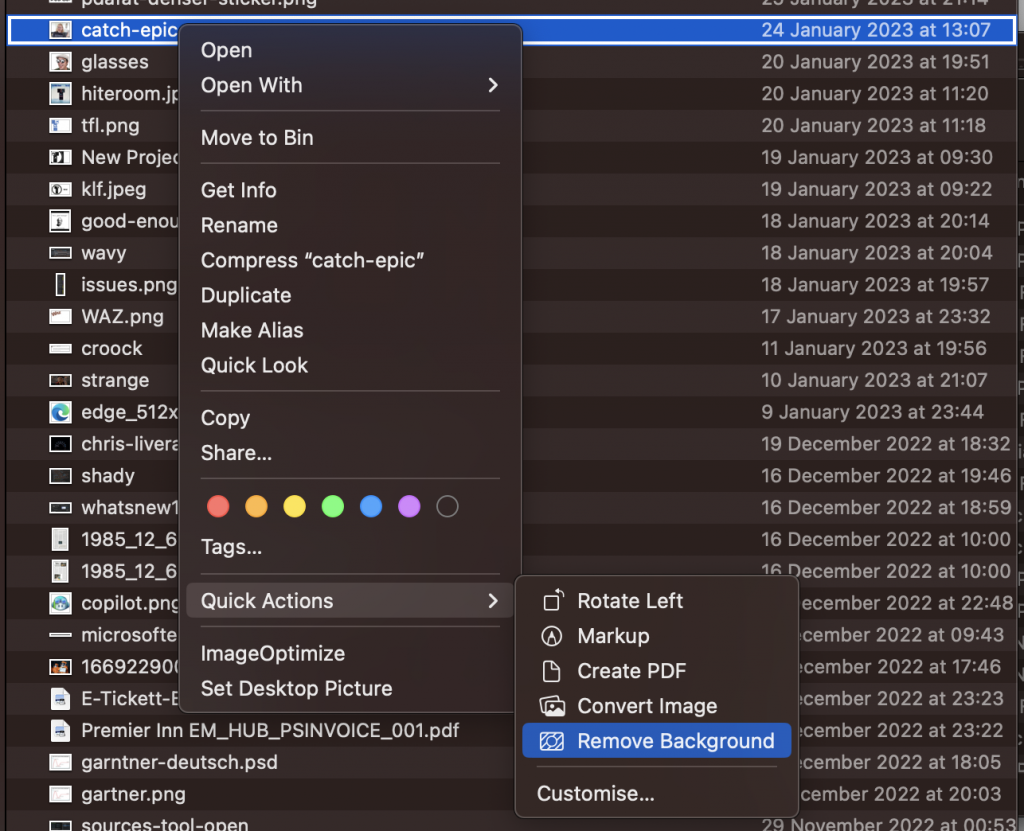Click the Create PDF document icon

(552, 671)
